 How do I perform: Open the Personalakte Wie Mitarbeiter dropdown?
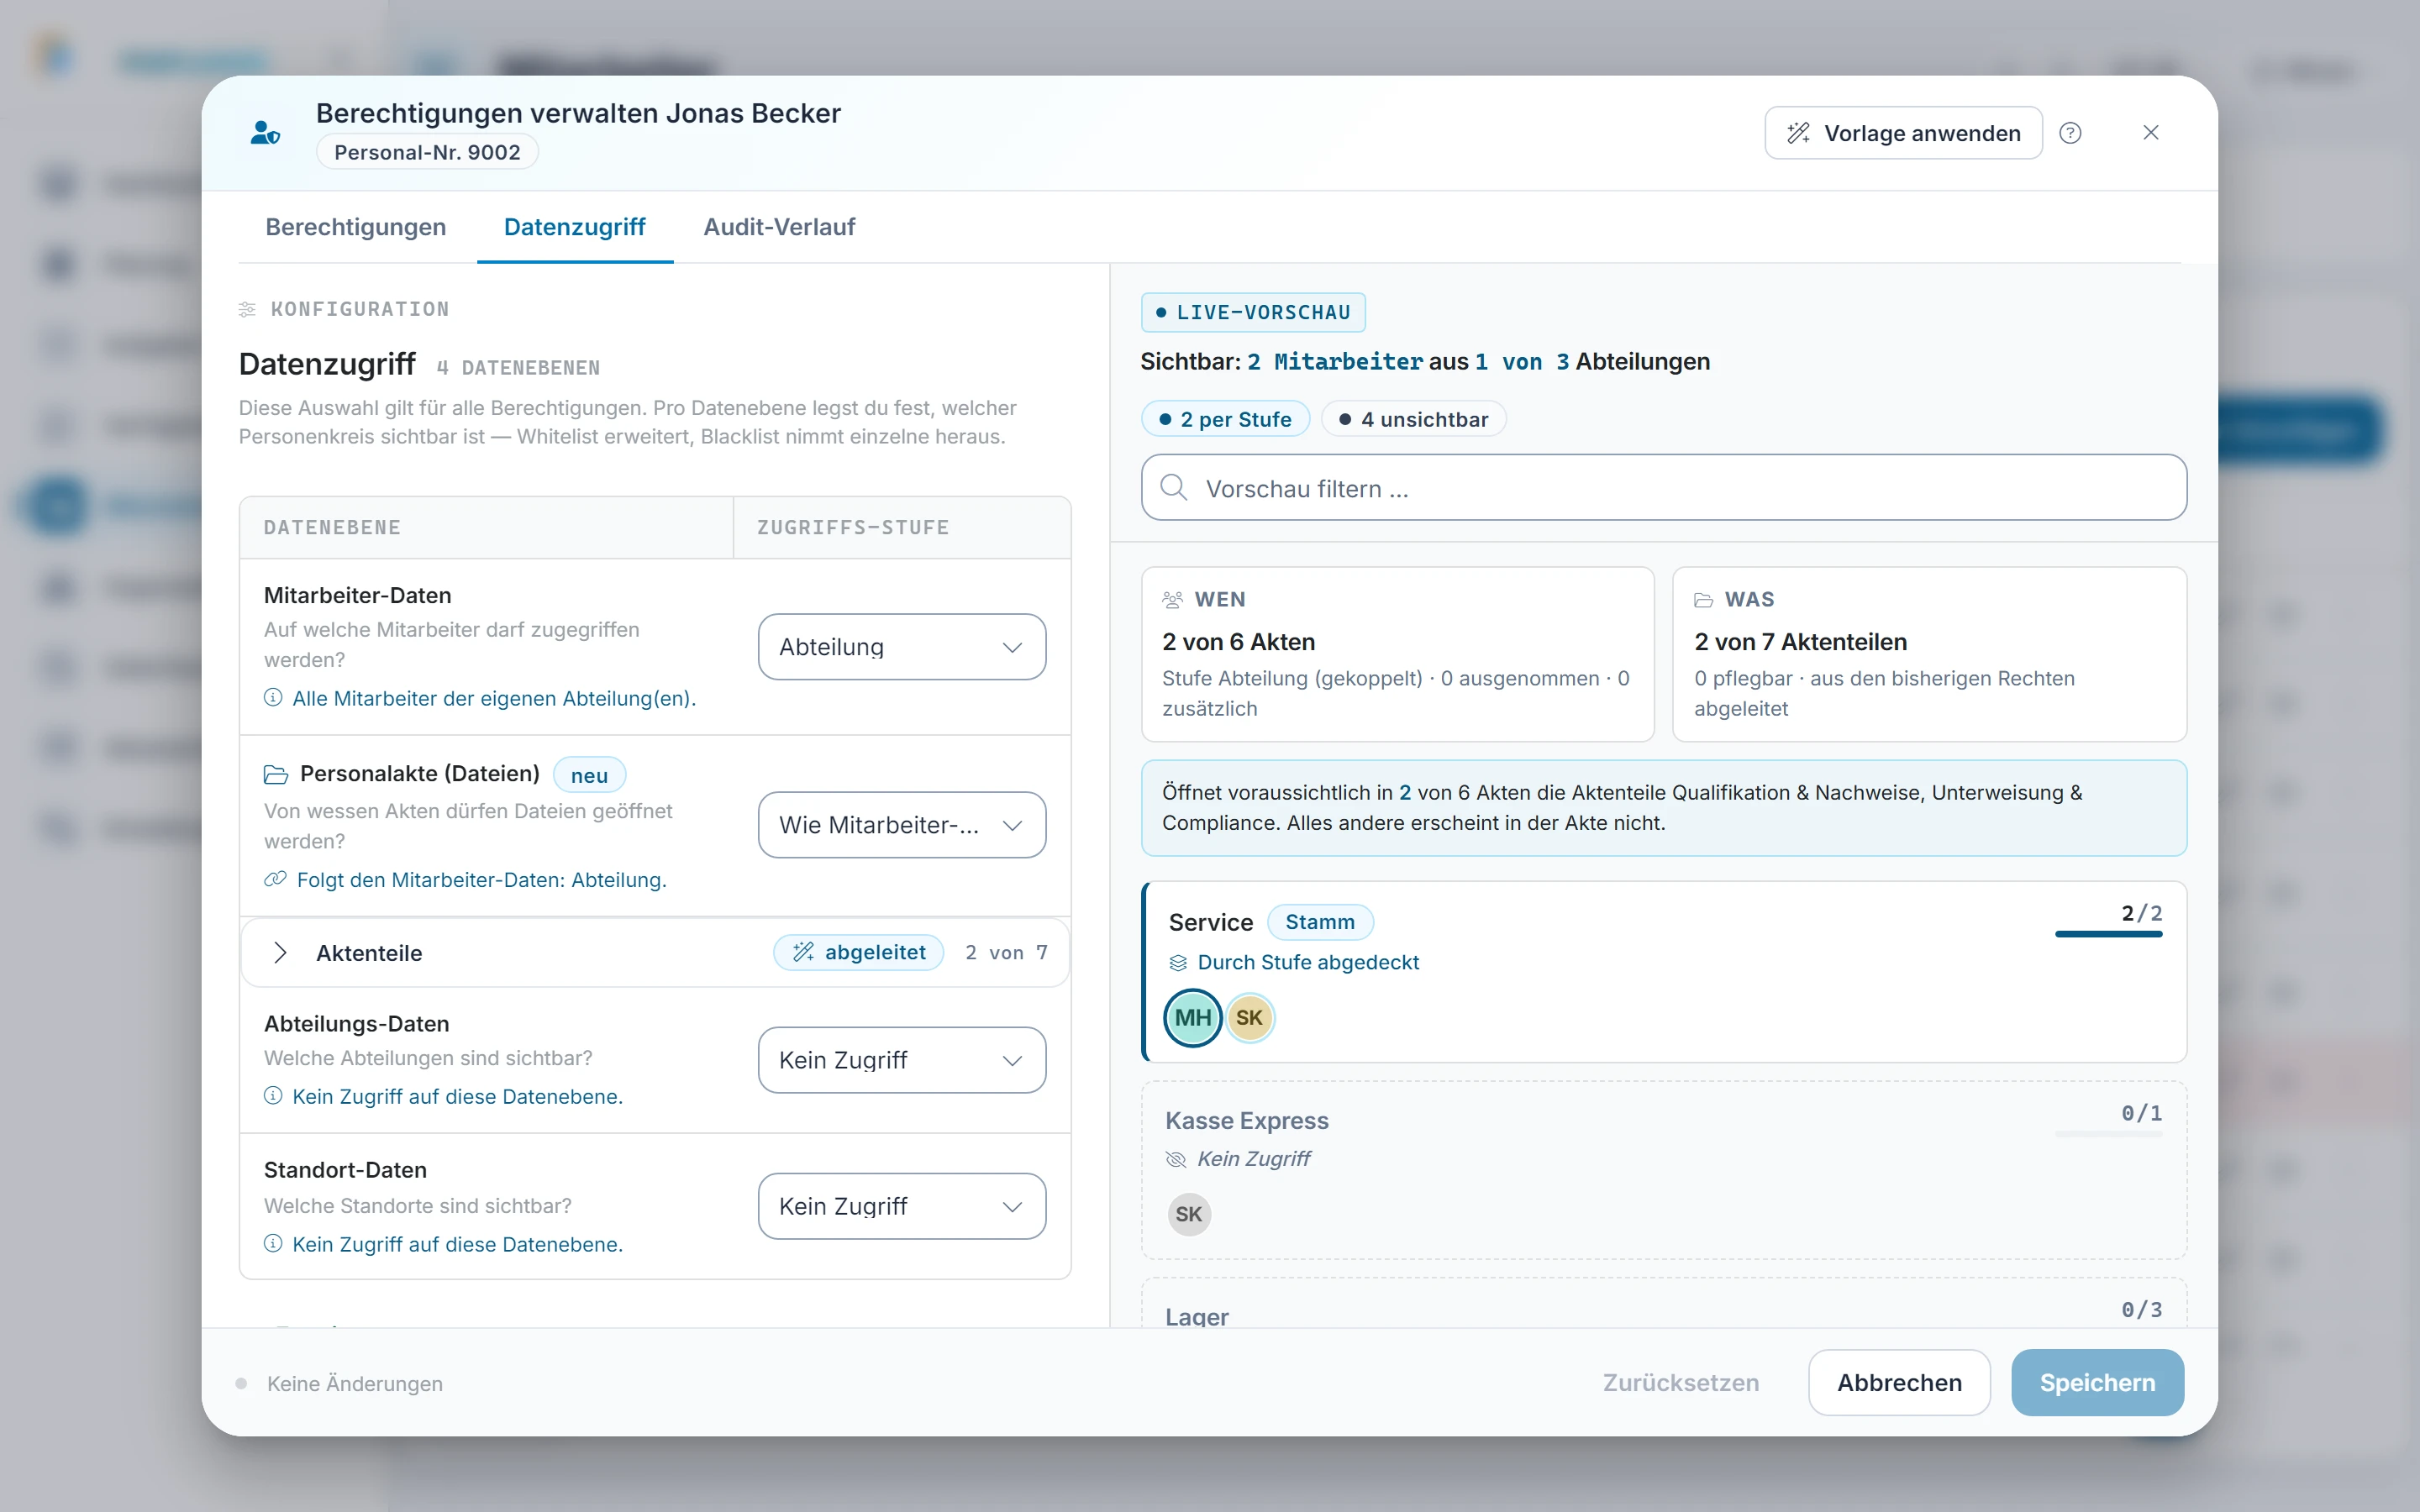point(902,825)
